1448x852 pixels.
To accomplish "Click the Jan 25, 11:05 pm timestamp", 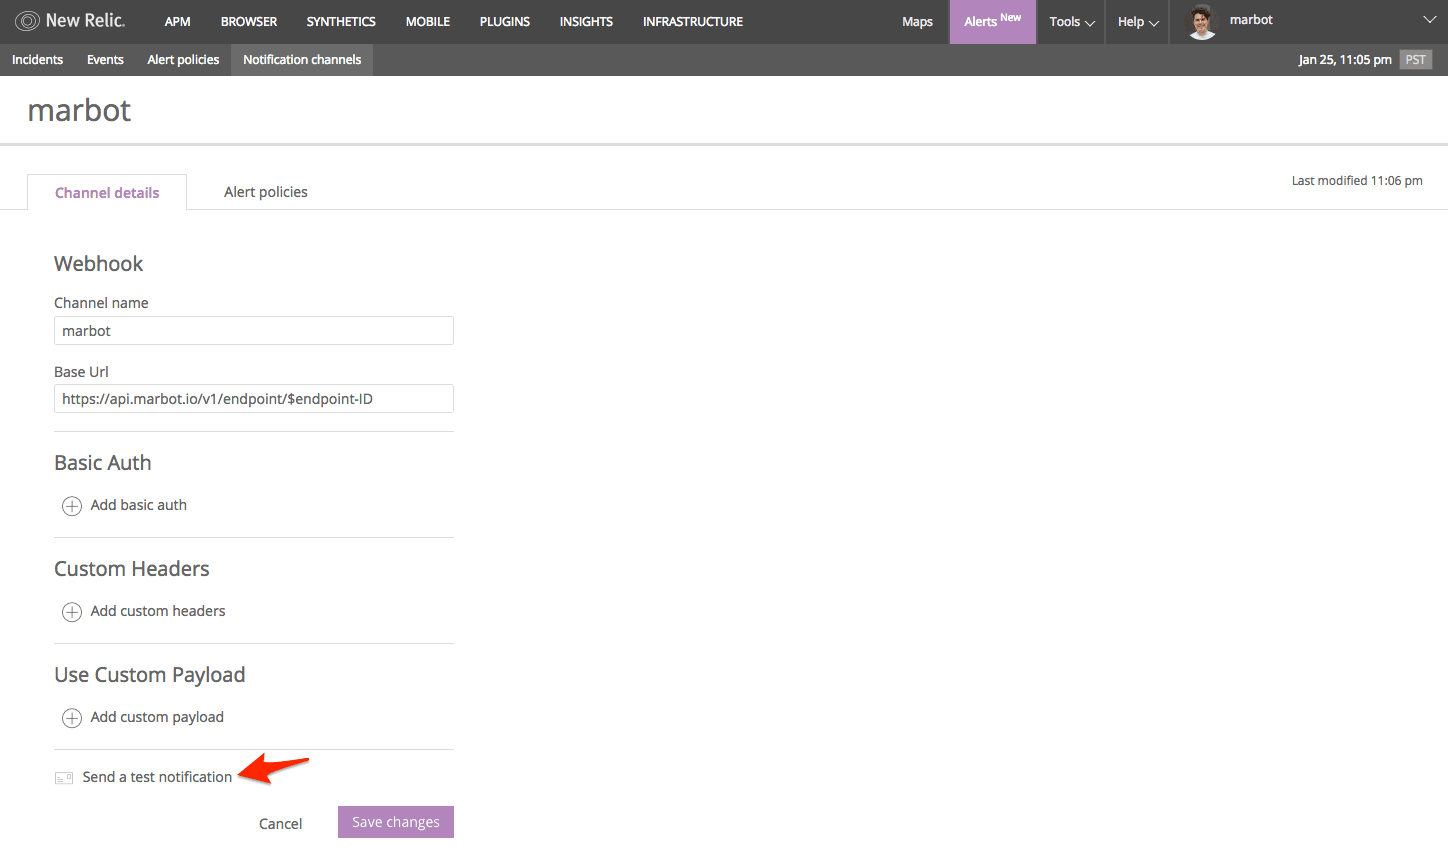I will 1344,60.
